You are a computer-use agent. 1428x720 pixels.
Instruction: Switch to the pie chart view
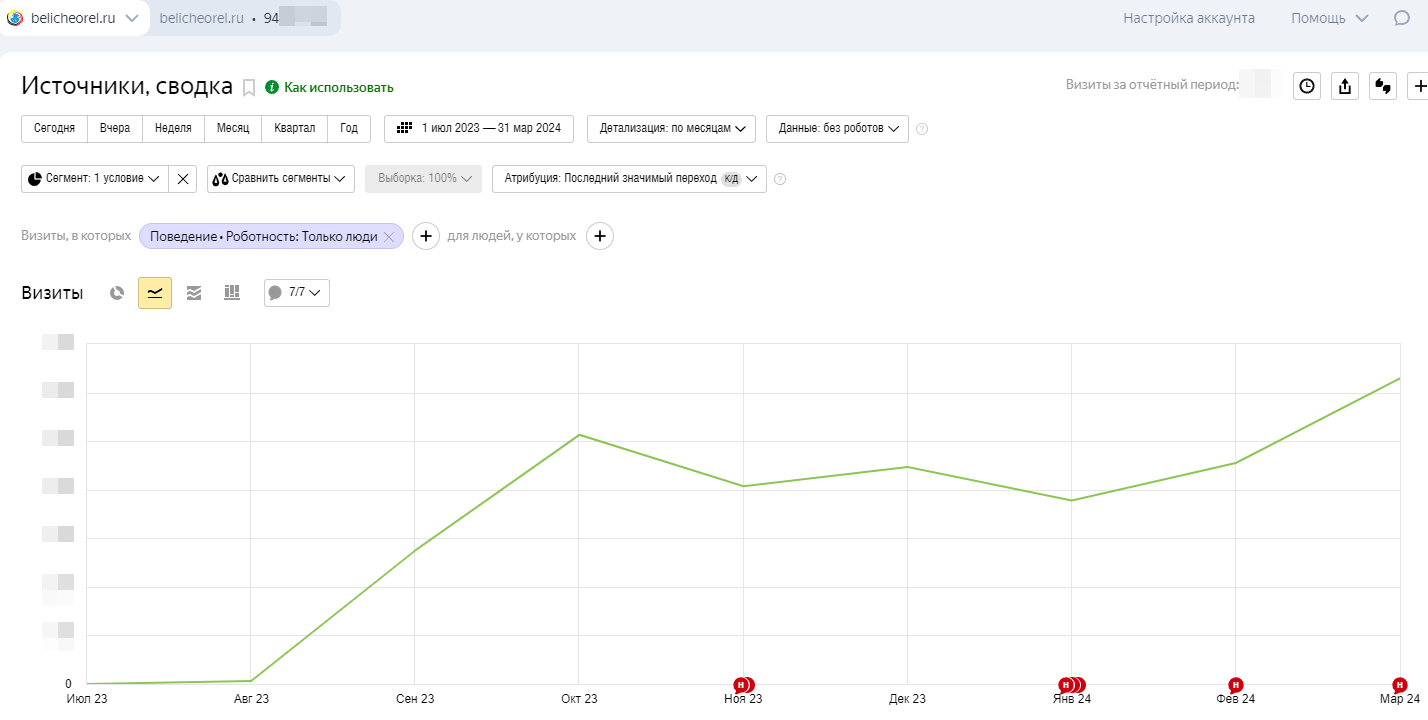[x=117, y=292]
